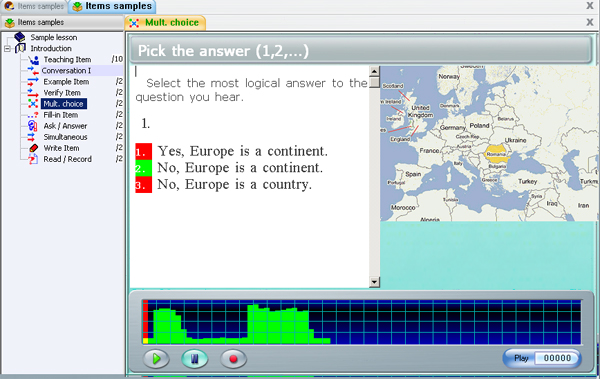The image size is (600, 379).
Task: Choose answer 1 red box
Action: pos(143,151)
